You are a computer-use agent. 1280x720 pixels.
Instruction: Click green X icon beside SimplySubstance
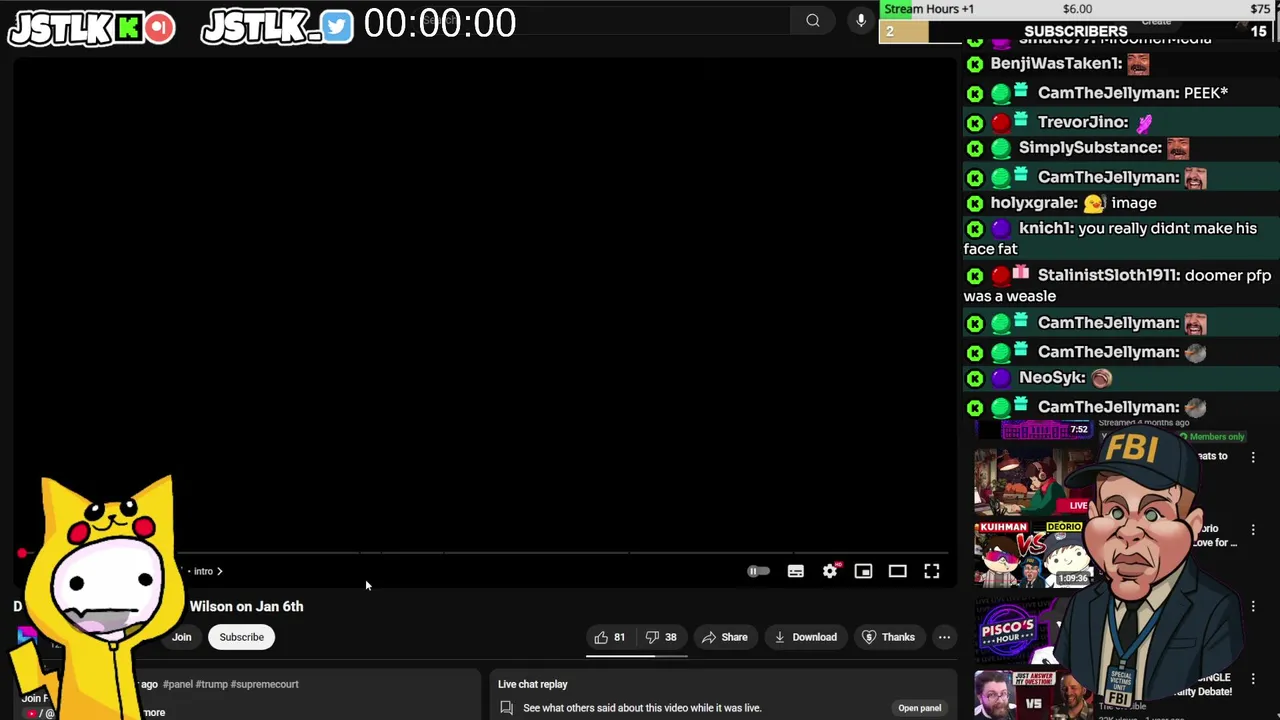(x=975, y=149)
